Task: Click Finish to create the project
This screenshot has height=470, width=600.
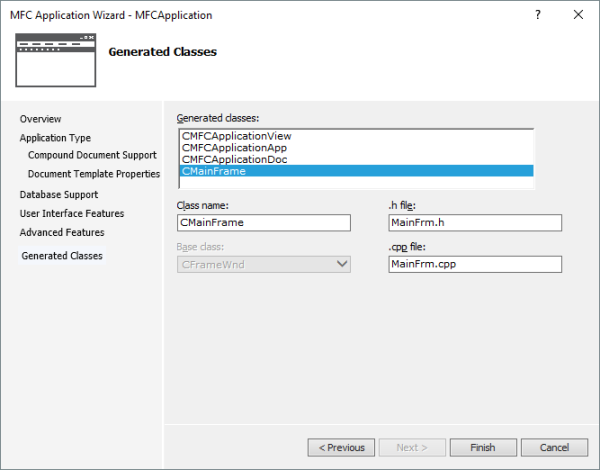Action: pos(483,447)
